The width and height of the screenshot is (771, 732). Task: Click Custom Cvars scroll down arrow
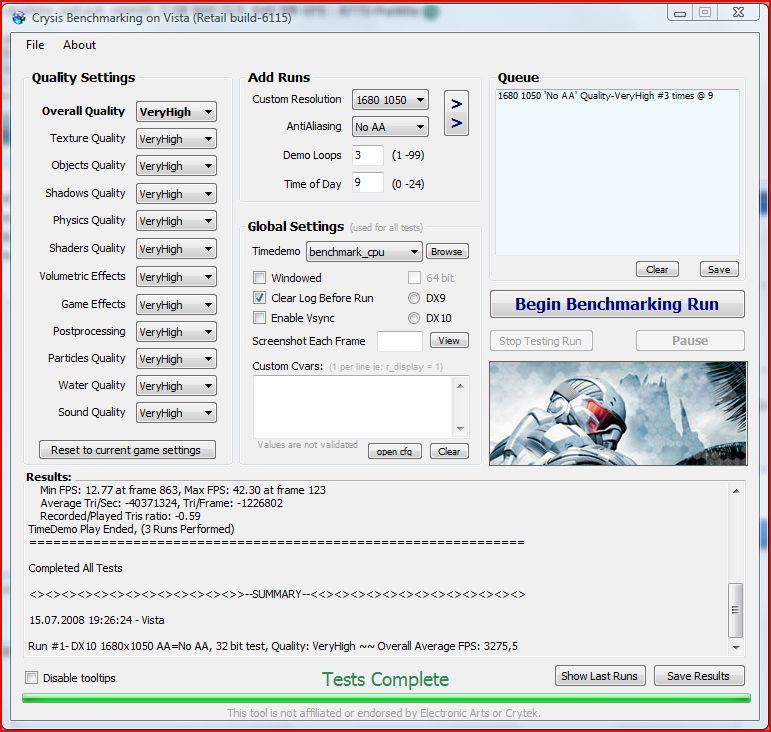[x=460, y=429]
